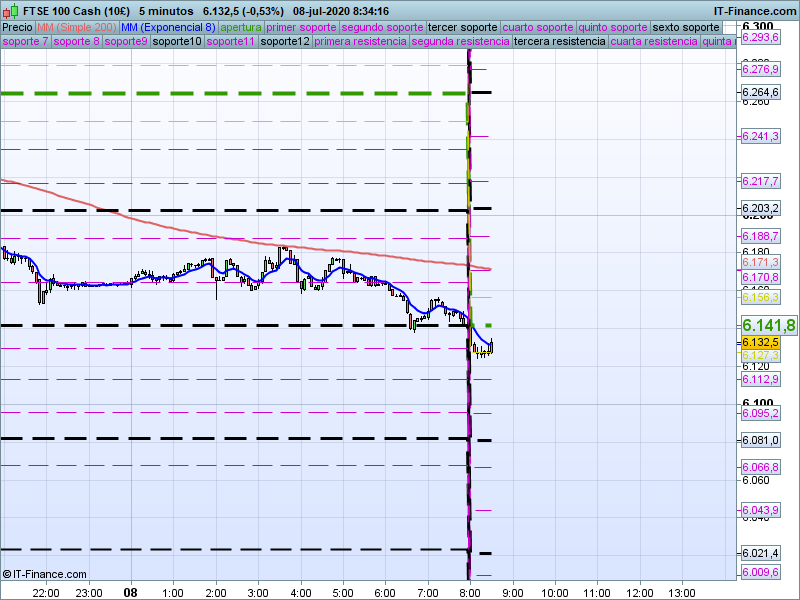800x600 pixels.
Task: Click the soporte10 legend label
Action: click(178, 42)
